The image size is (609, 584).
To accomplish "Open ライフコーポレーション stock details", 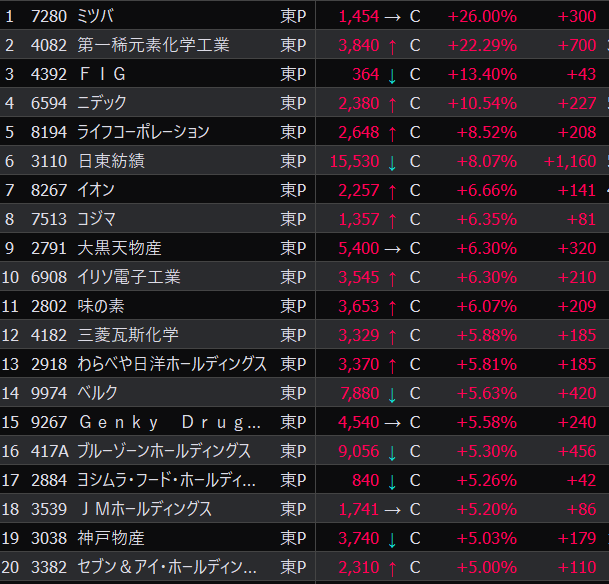I will coord(143,132).
